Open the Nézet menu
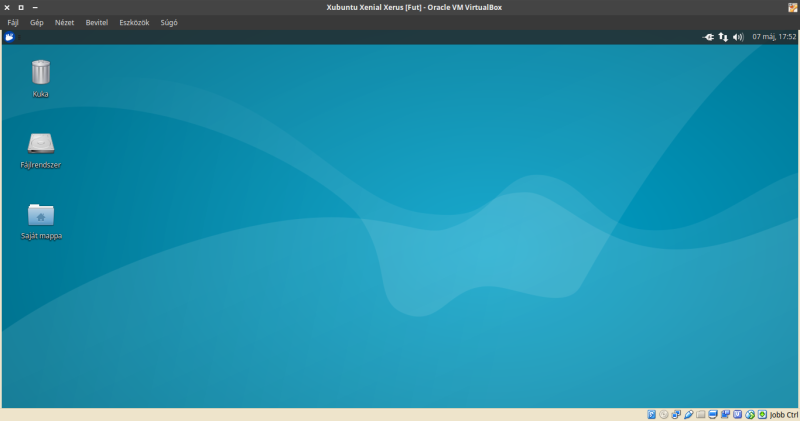Viewport: 800px width, 421px height. tap(64, 22)
